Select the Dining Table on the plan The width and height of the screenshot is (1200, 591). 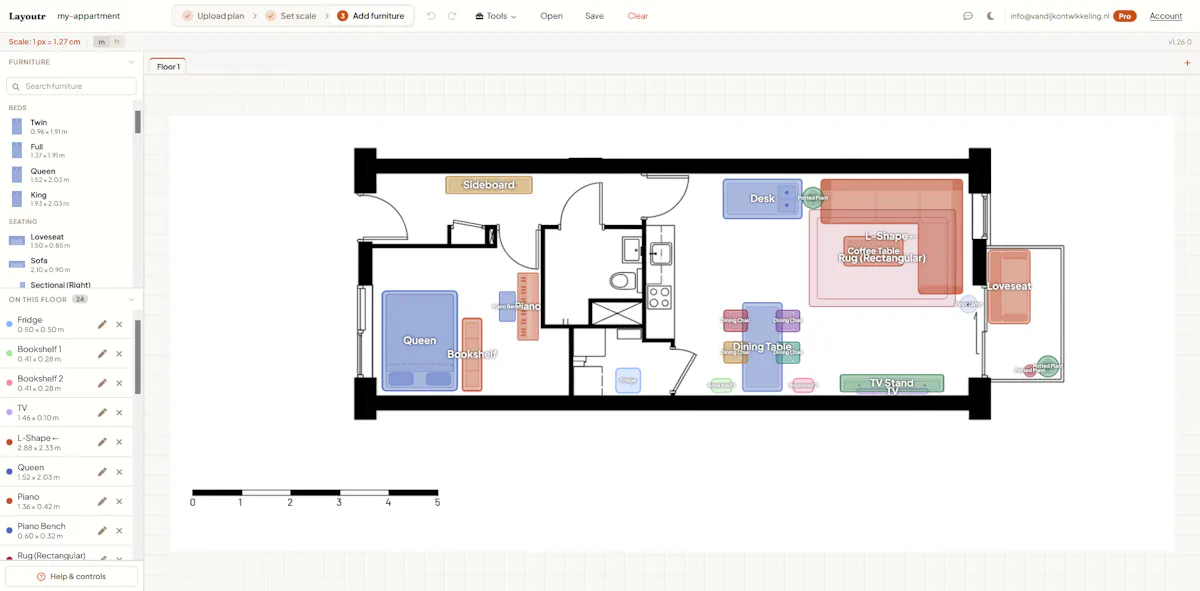coord(762,347)
